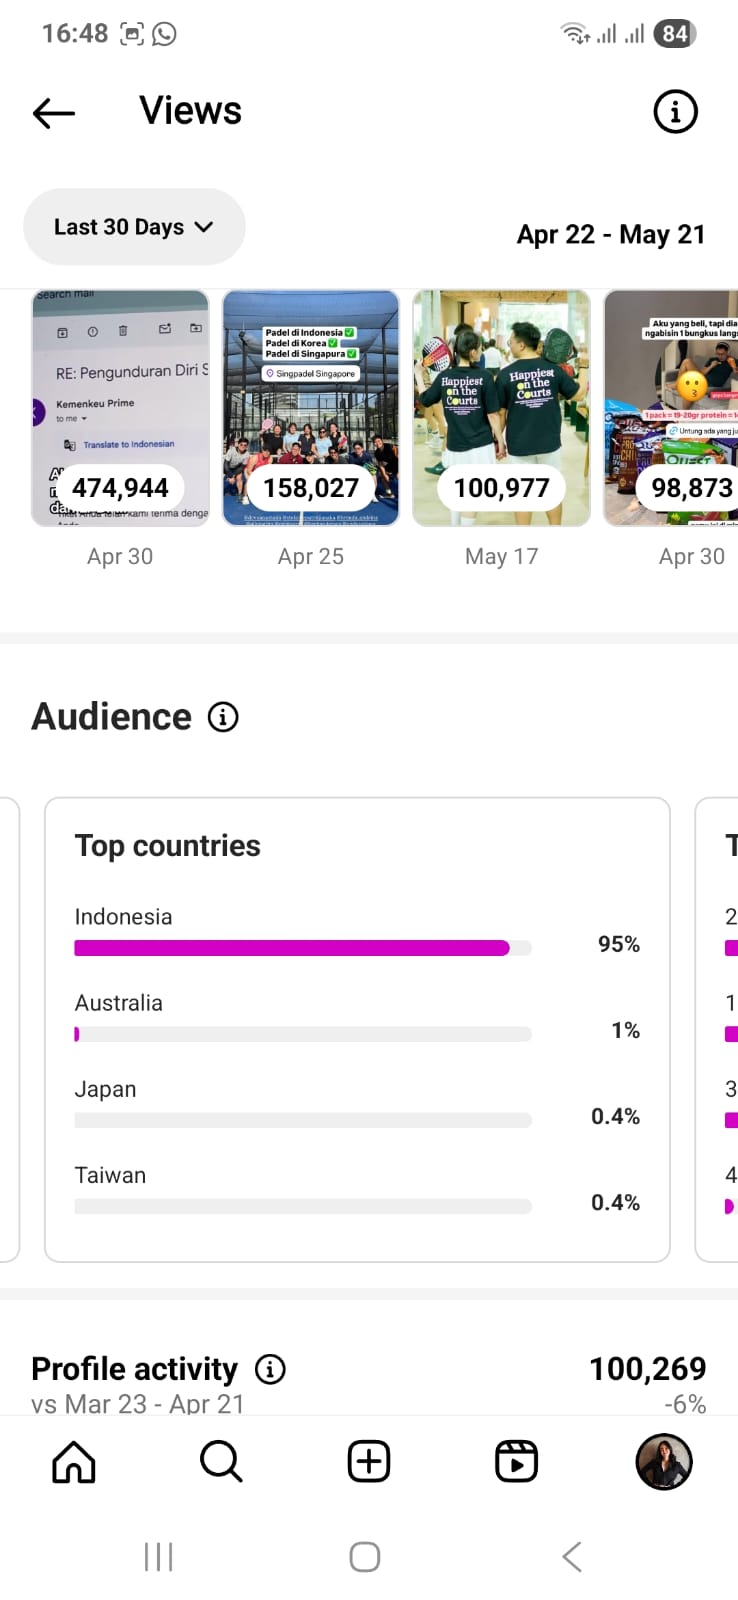Open the Reels icon

pyautogui.click(x=516, y=1462)
